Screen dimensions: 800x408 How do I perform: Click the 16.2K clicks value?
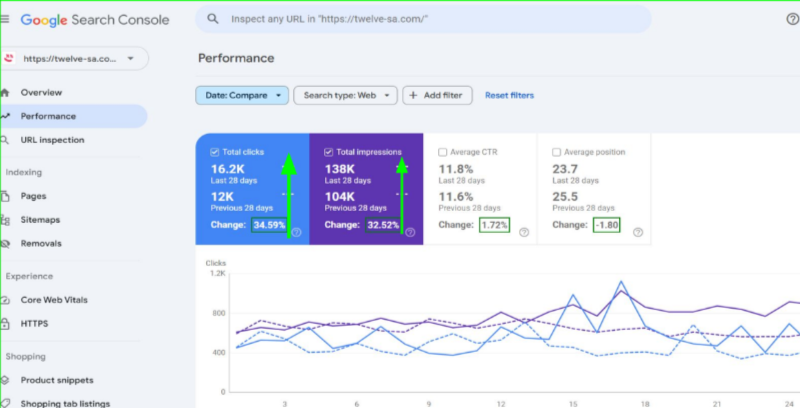click(228, 169)
